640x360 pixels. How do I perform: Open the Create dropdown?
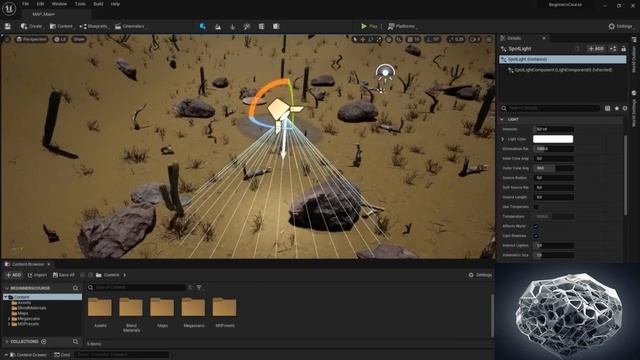(31, 26)
